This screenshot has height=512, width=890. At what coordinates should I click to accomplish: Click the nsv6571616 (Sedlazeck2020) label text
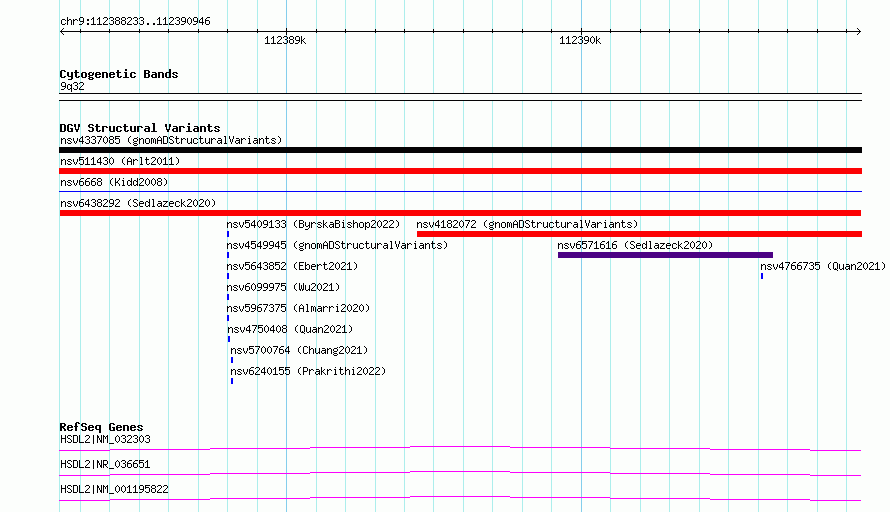pyautogui.click(x=635, y=245)
